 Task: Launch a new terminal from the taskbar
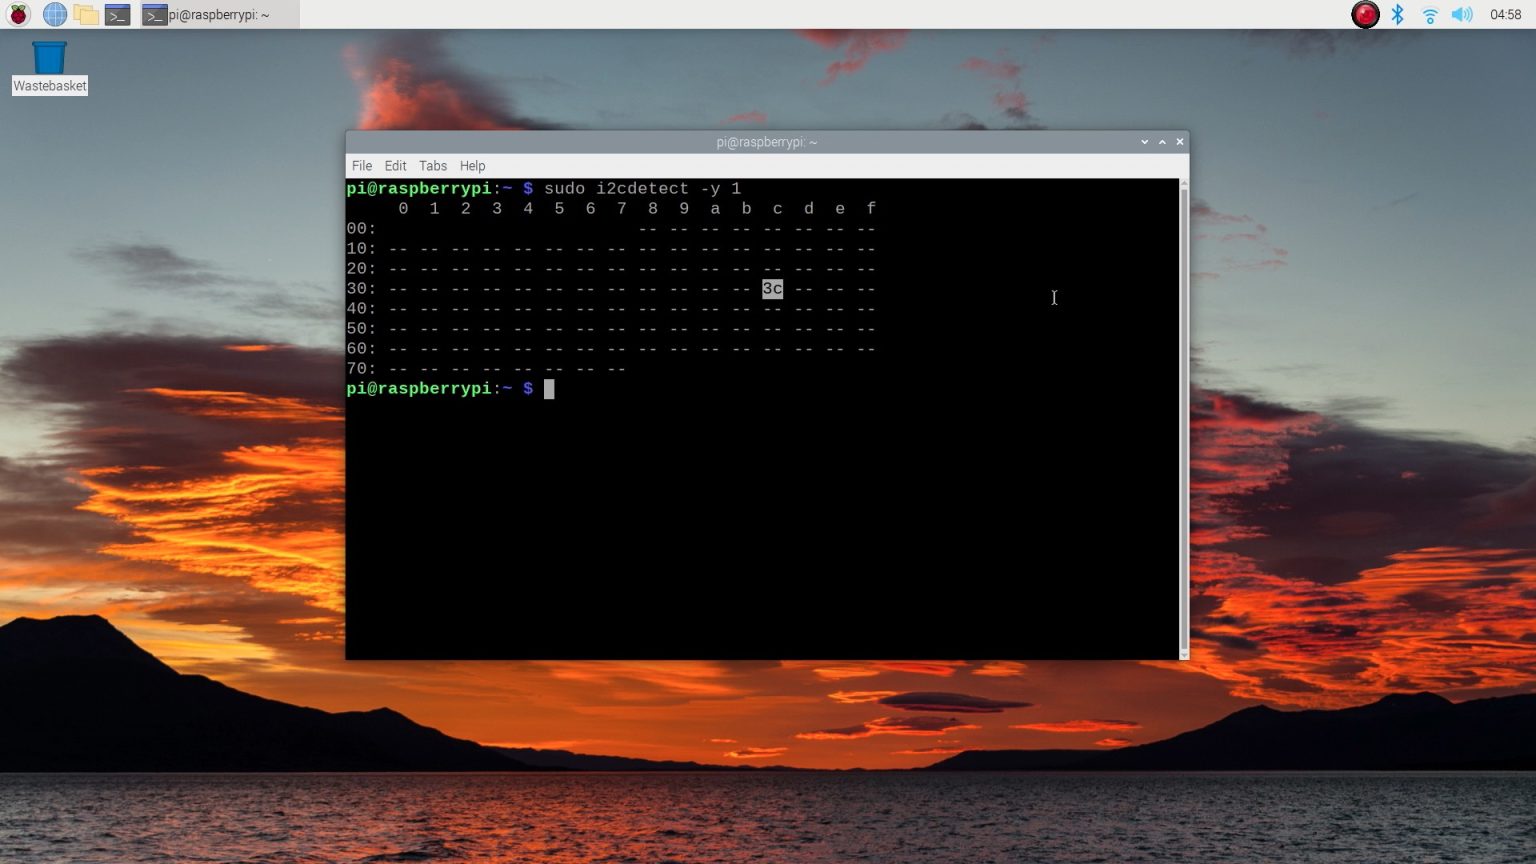tap(119, 14)
